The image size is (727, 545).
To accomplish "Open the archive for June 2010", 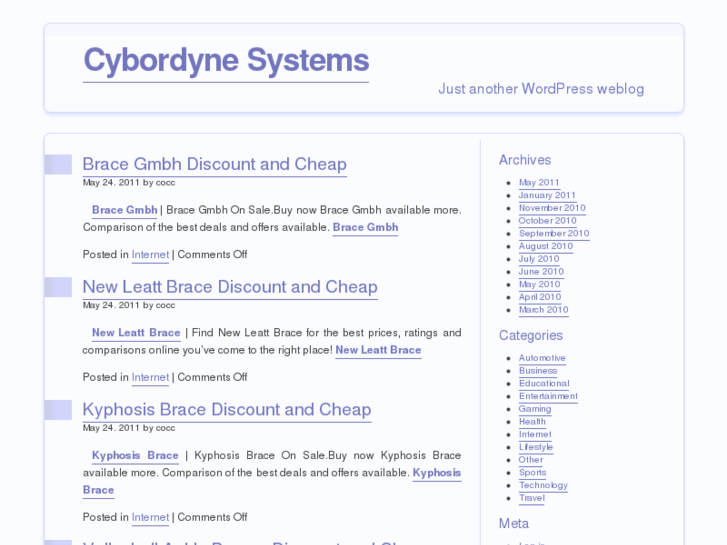I will pyautogui.click(x=541, y=271).
